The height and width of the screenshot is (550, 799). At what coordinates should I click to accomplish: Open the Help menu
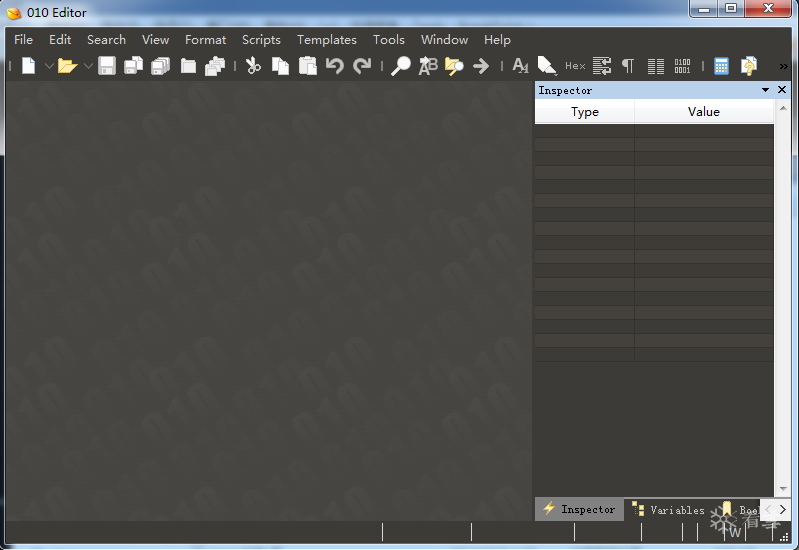pos(497,40)
